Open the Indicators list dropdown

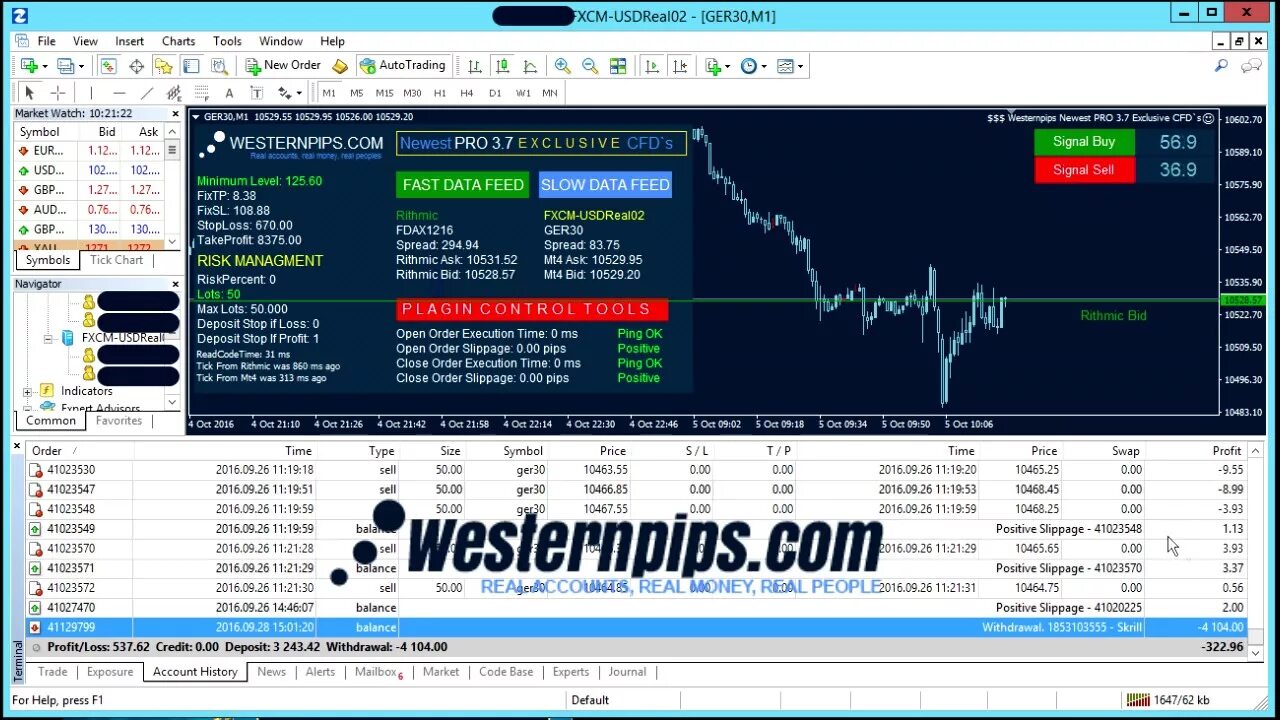click(716, 66)
